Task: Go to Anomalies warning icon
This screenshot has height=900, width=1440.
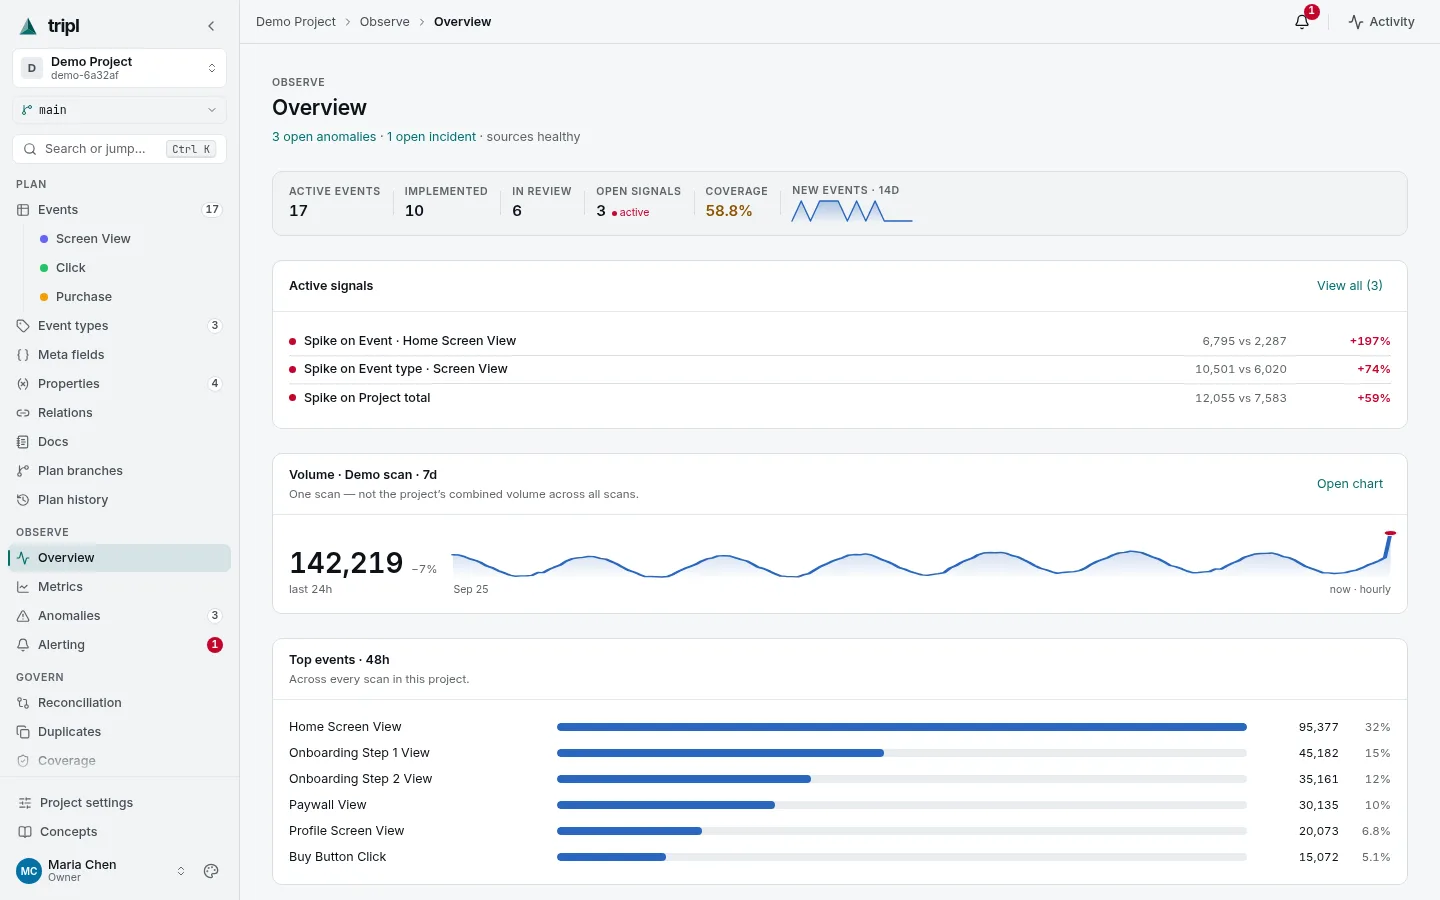Action: 23,616
